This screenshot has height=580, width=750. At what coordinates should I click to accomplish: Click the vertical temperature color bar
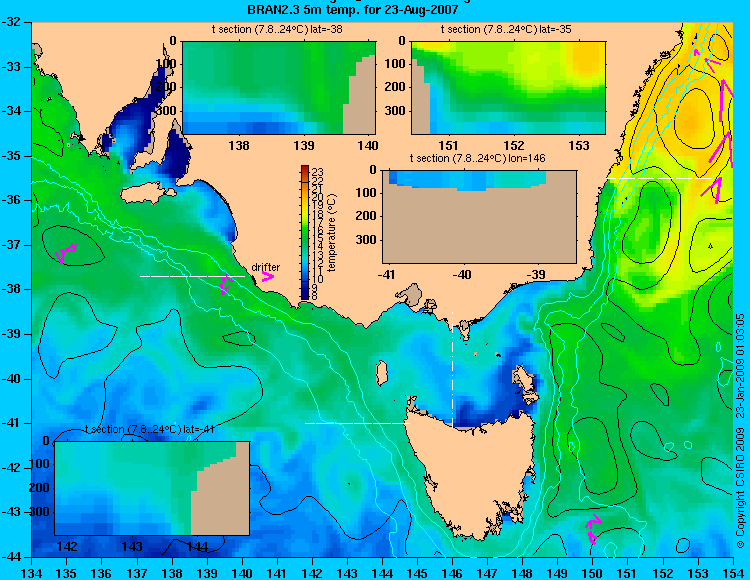pyautogui.click(x=305, y=232)
